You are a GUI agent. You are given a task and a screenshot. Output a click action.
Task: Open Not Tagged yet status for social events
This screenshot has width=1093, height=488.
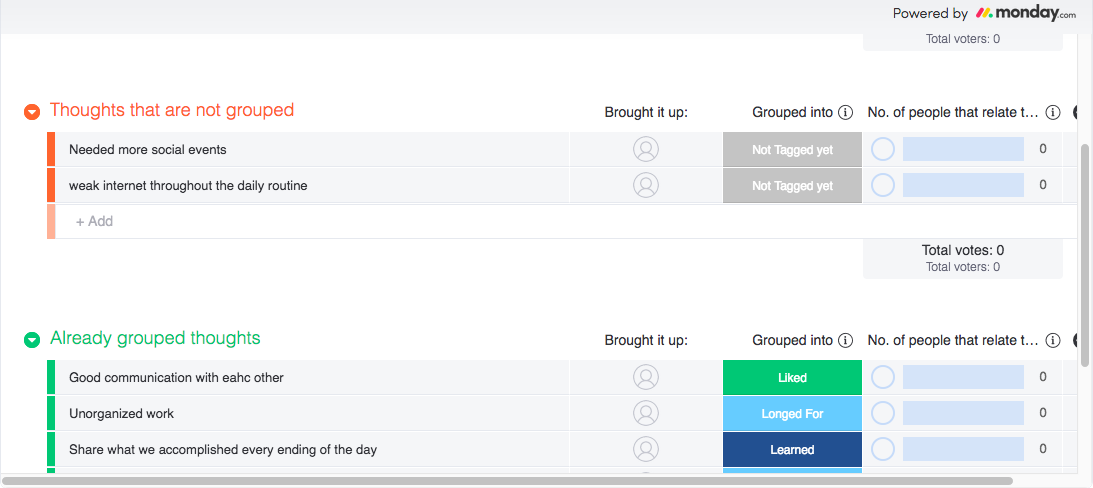(x=792, y=149)
